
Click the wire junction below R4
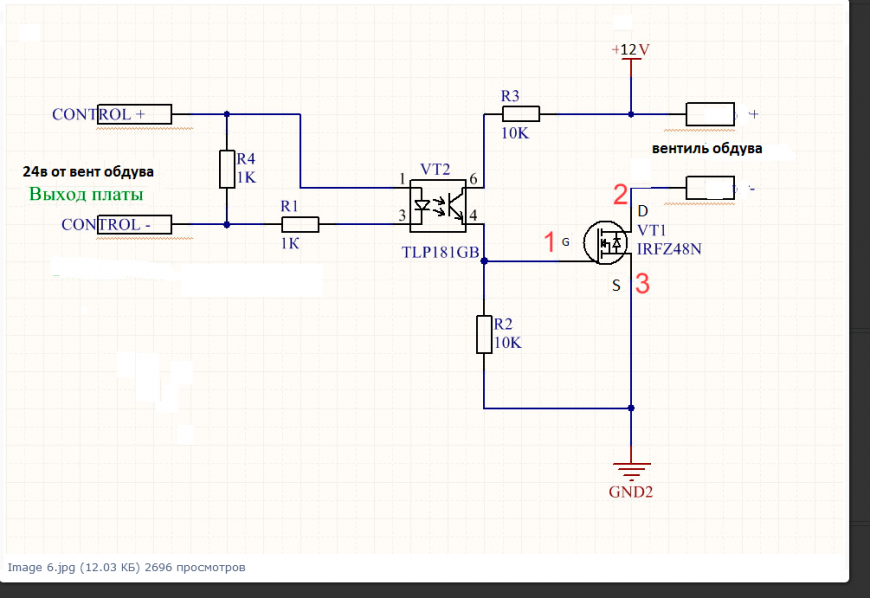pyautogui.click(x=227, y=225)
